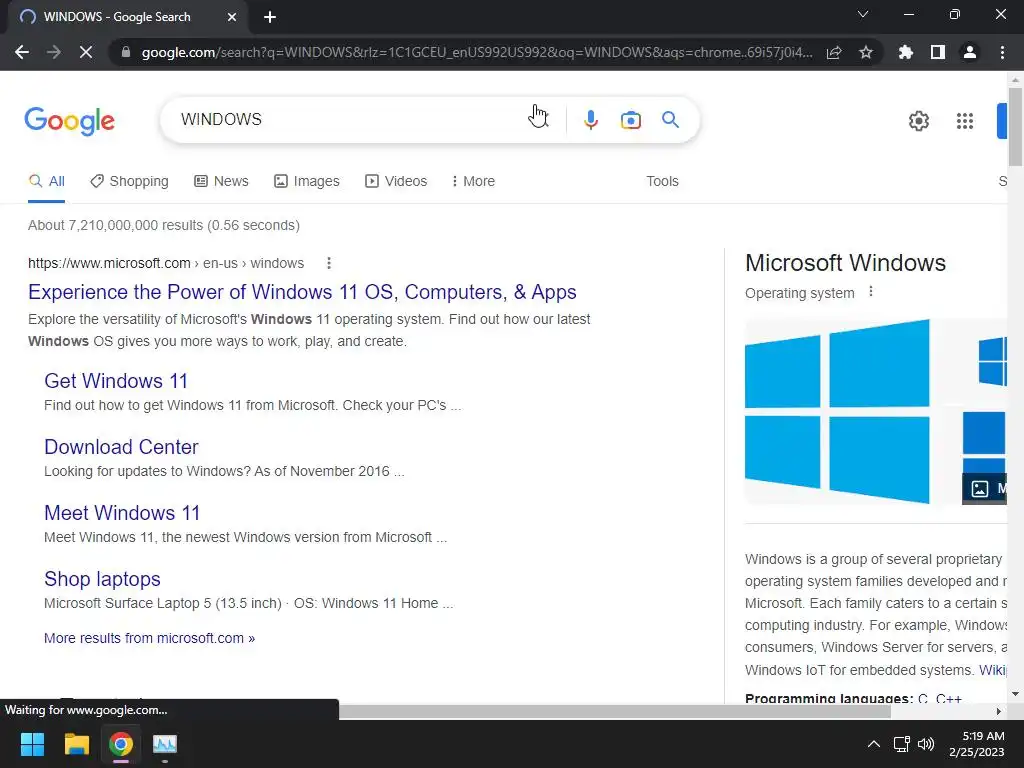Open the Download Center link
The image size is (1024, 768).
point(121,447)
